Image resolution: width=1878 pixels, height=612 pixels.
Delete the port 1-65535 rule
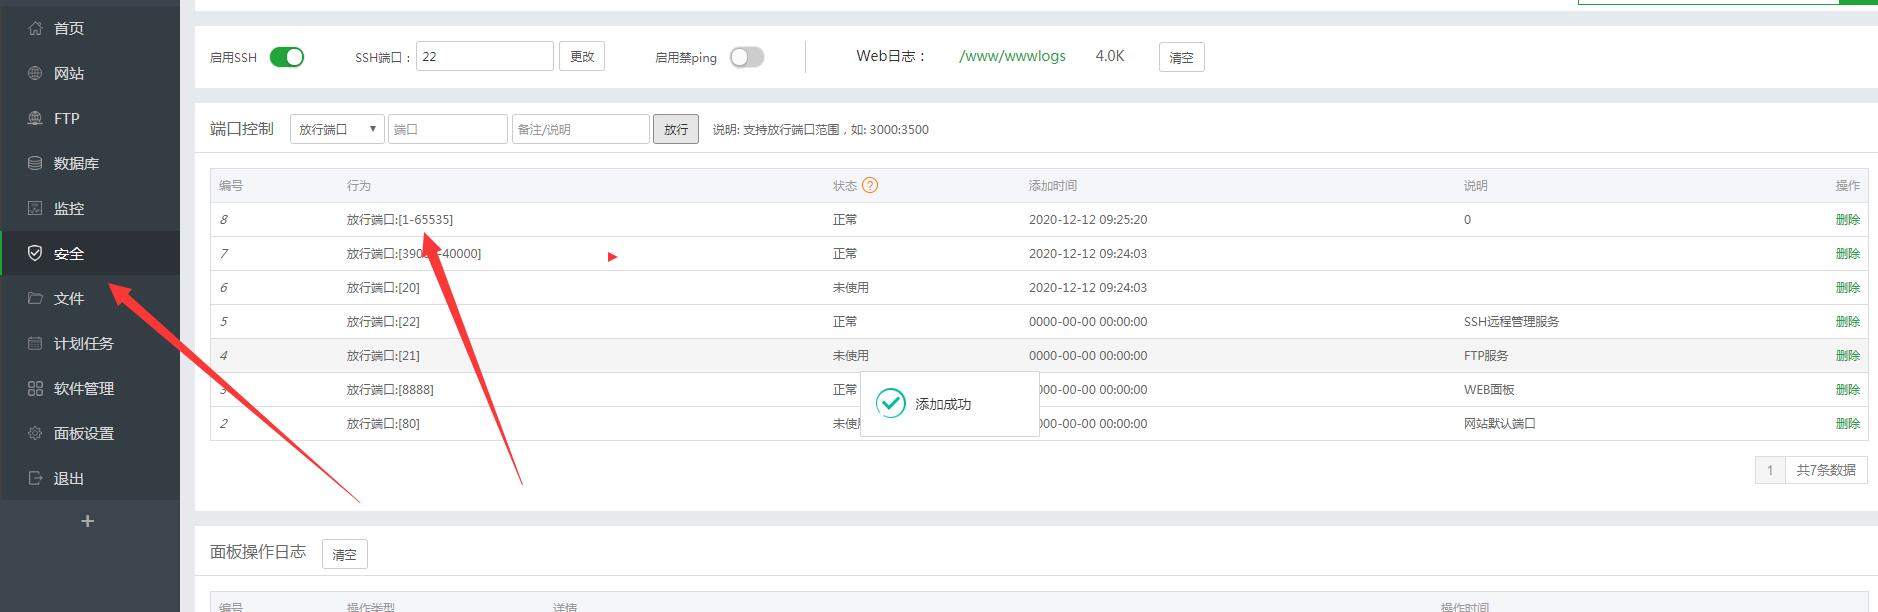(x=1847, y=219)
